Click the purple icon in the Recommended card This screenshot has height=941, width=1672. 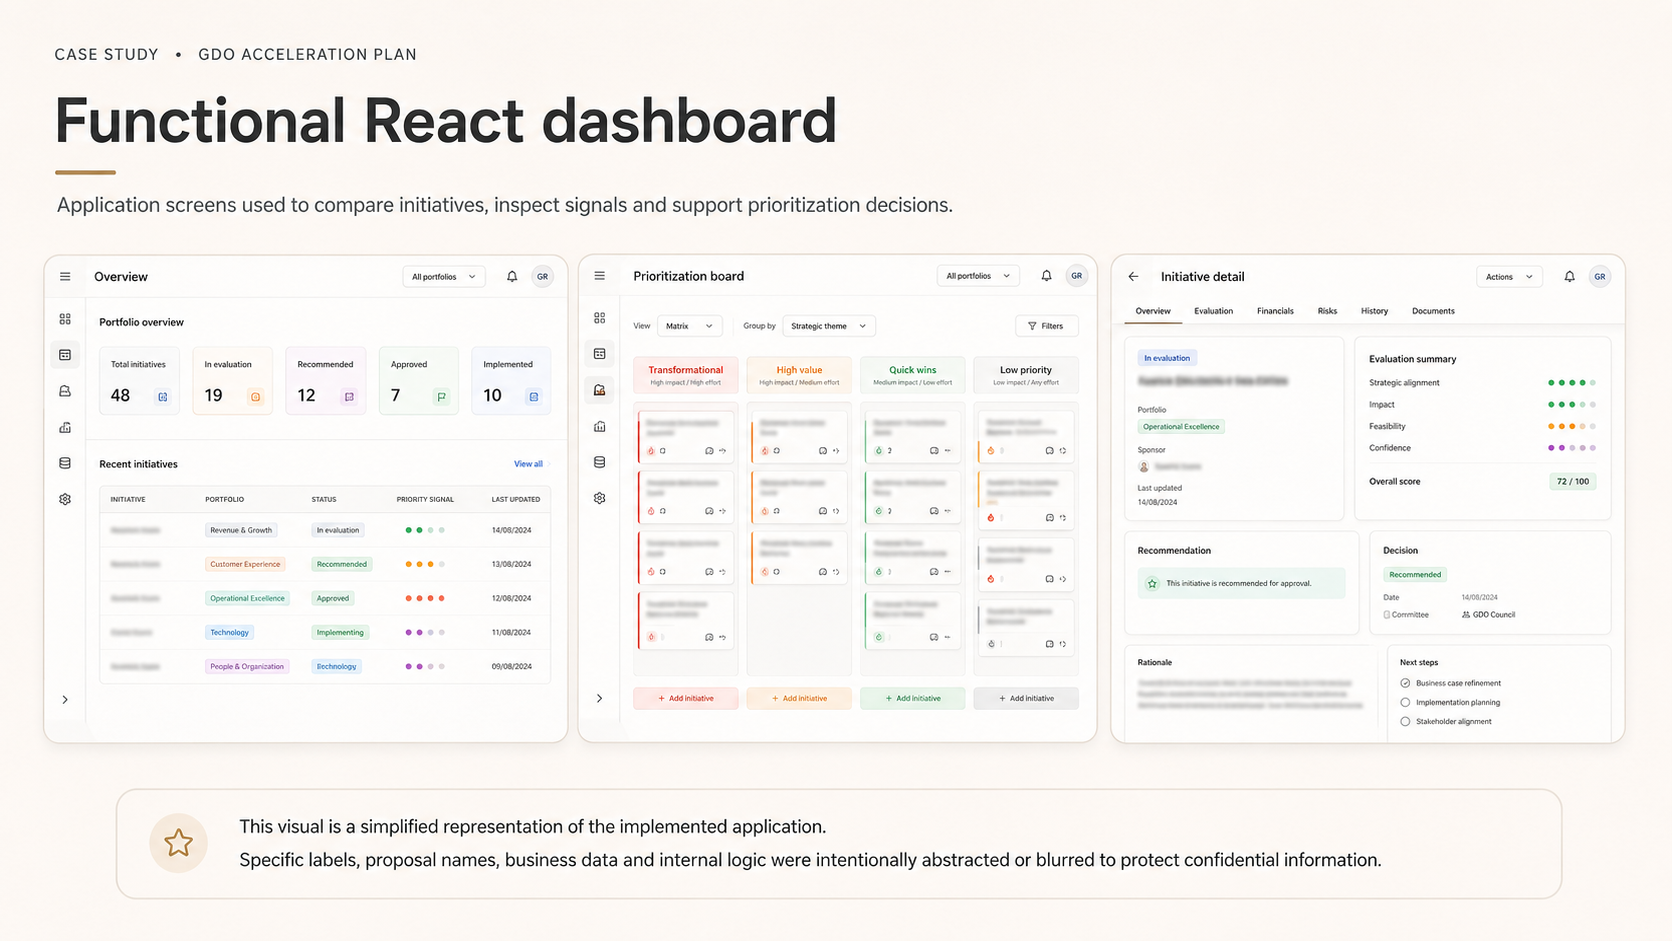(349, 397)
